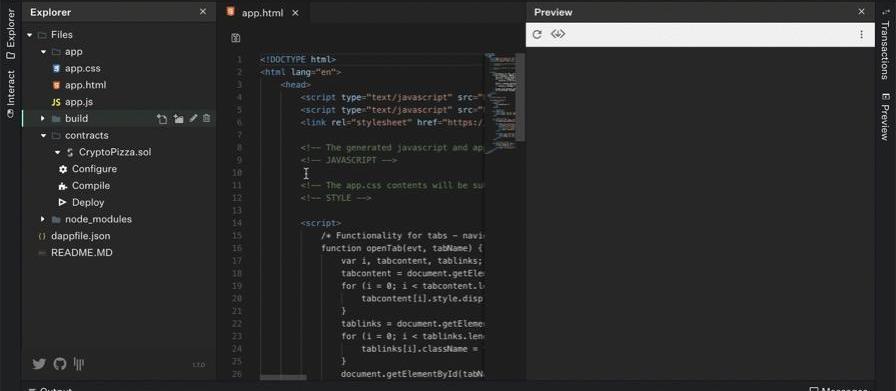
Task: Click the new folder icon on build row
Action: (x=178, y=119)
